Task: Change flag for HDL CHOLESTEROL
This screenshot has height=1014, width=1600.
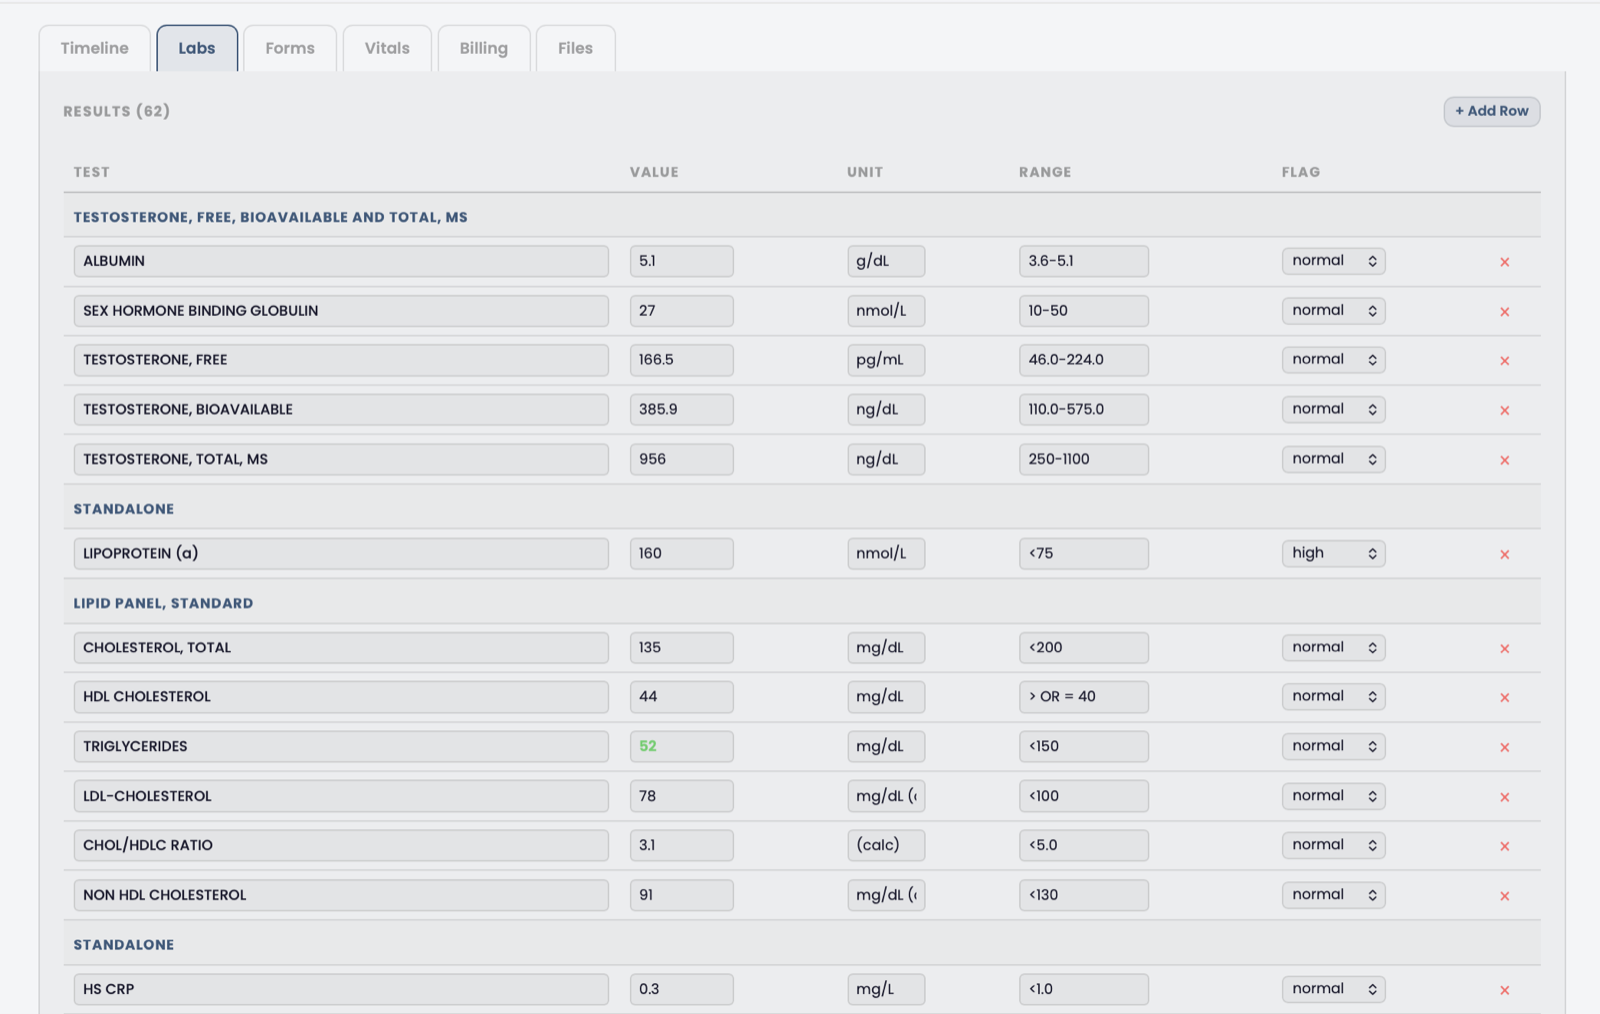Action: coord(1333,697)
